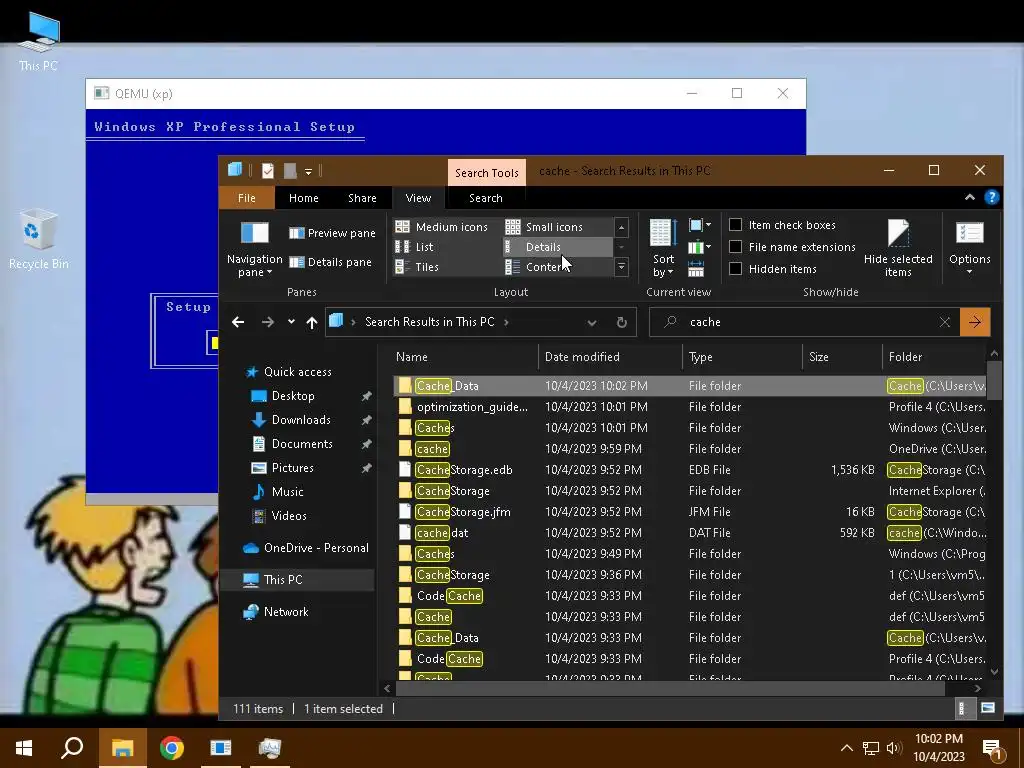Click Properties icon in title bar
1024x768 pixels.
coord(268,171)
